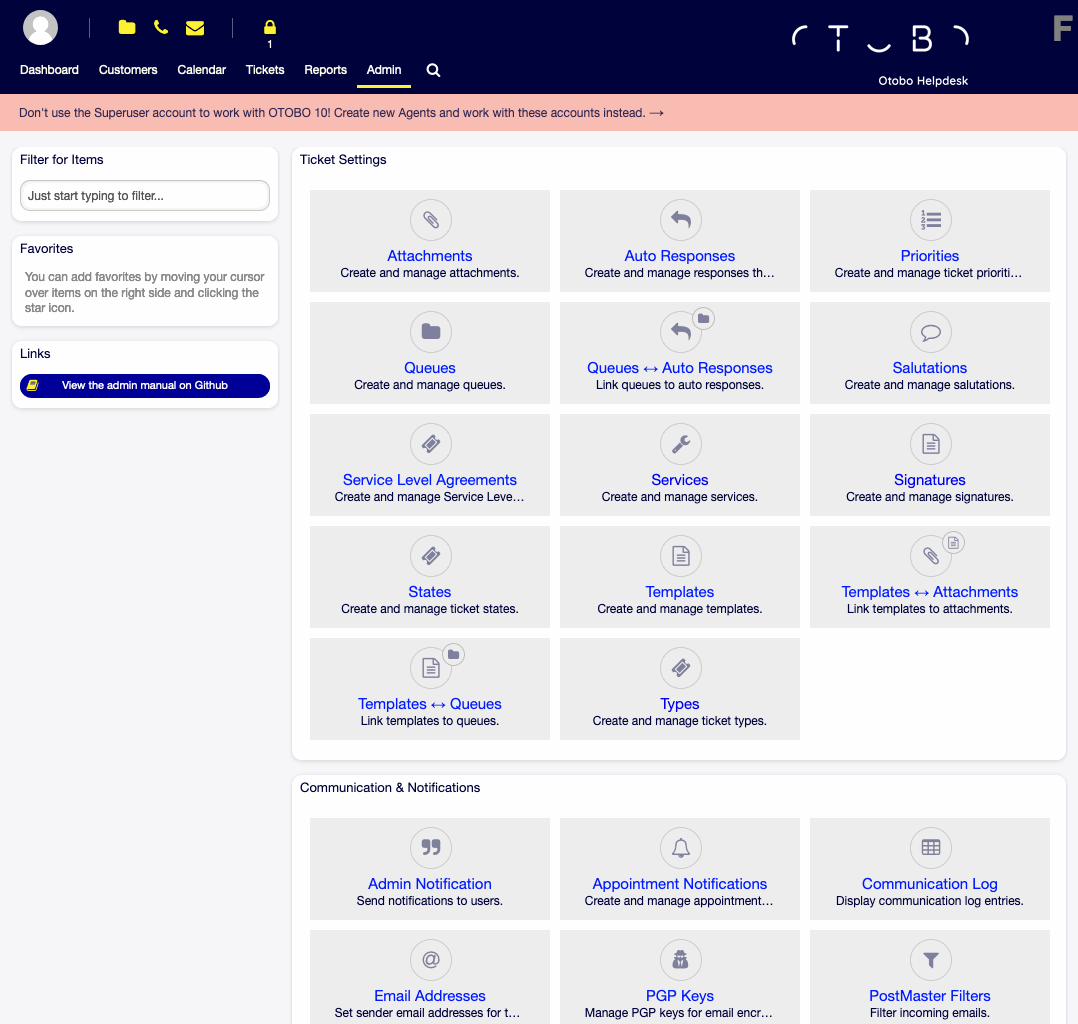Click the Salutations speech-bubble icon
The width and height of the screenshot is (1078, 1024).
pos(930,332)
